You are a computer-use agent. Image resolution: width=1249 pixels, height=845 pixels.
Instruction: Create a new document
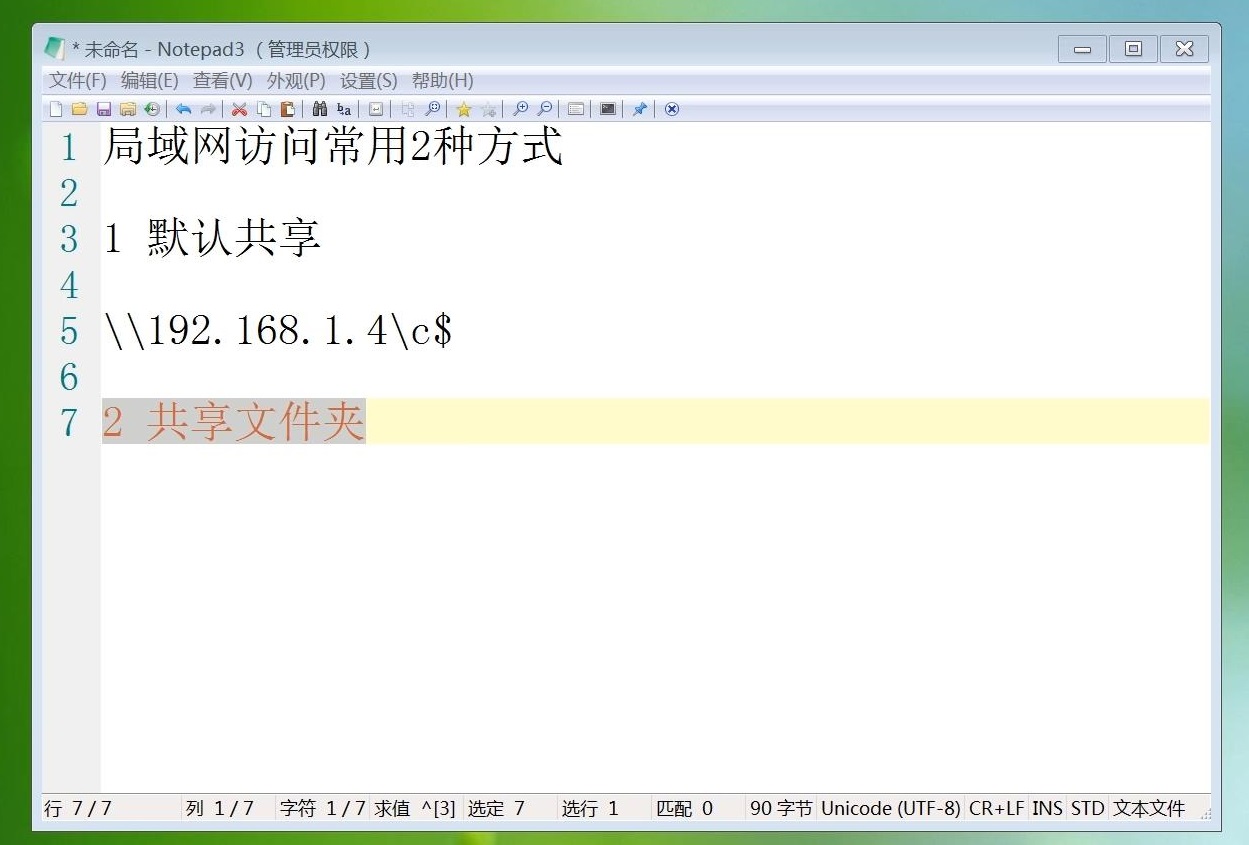(55, 109)
